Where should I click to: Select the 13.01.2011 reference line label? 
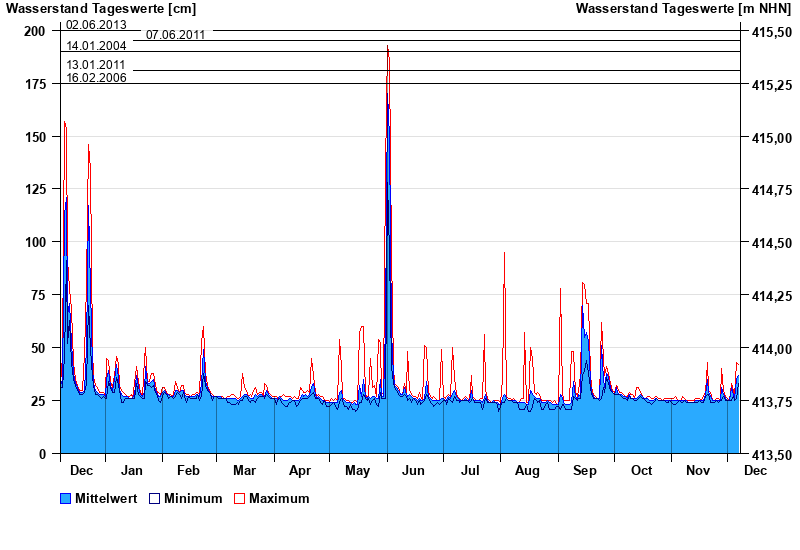(96, 65)
